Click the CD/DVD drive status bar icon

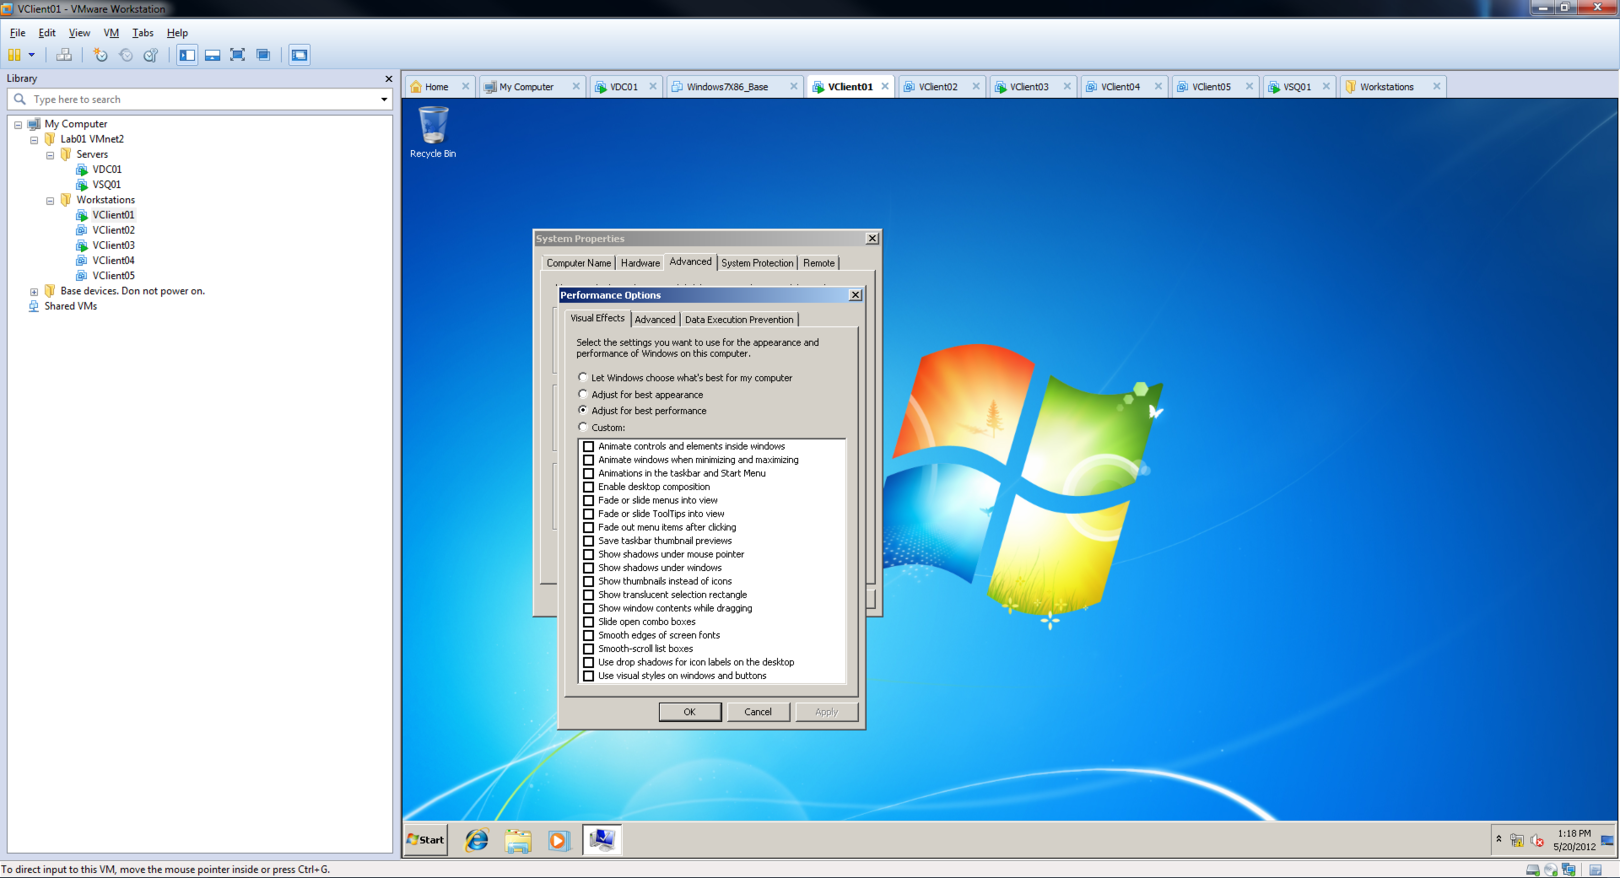(x=1550, y=870)
